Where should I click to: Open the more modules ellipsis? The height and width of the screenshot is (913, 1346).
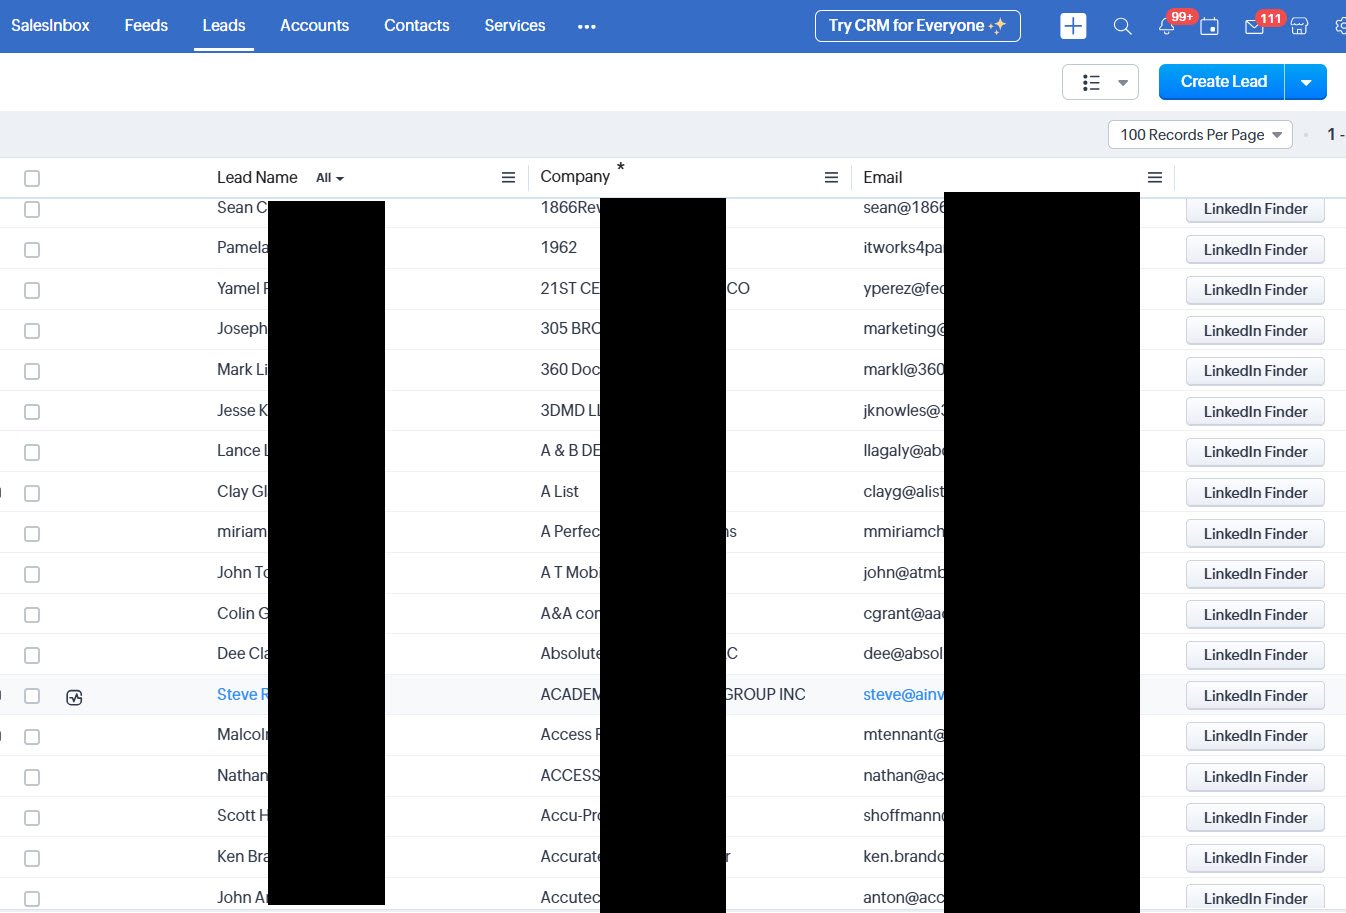tap(587, 27)
